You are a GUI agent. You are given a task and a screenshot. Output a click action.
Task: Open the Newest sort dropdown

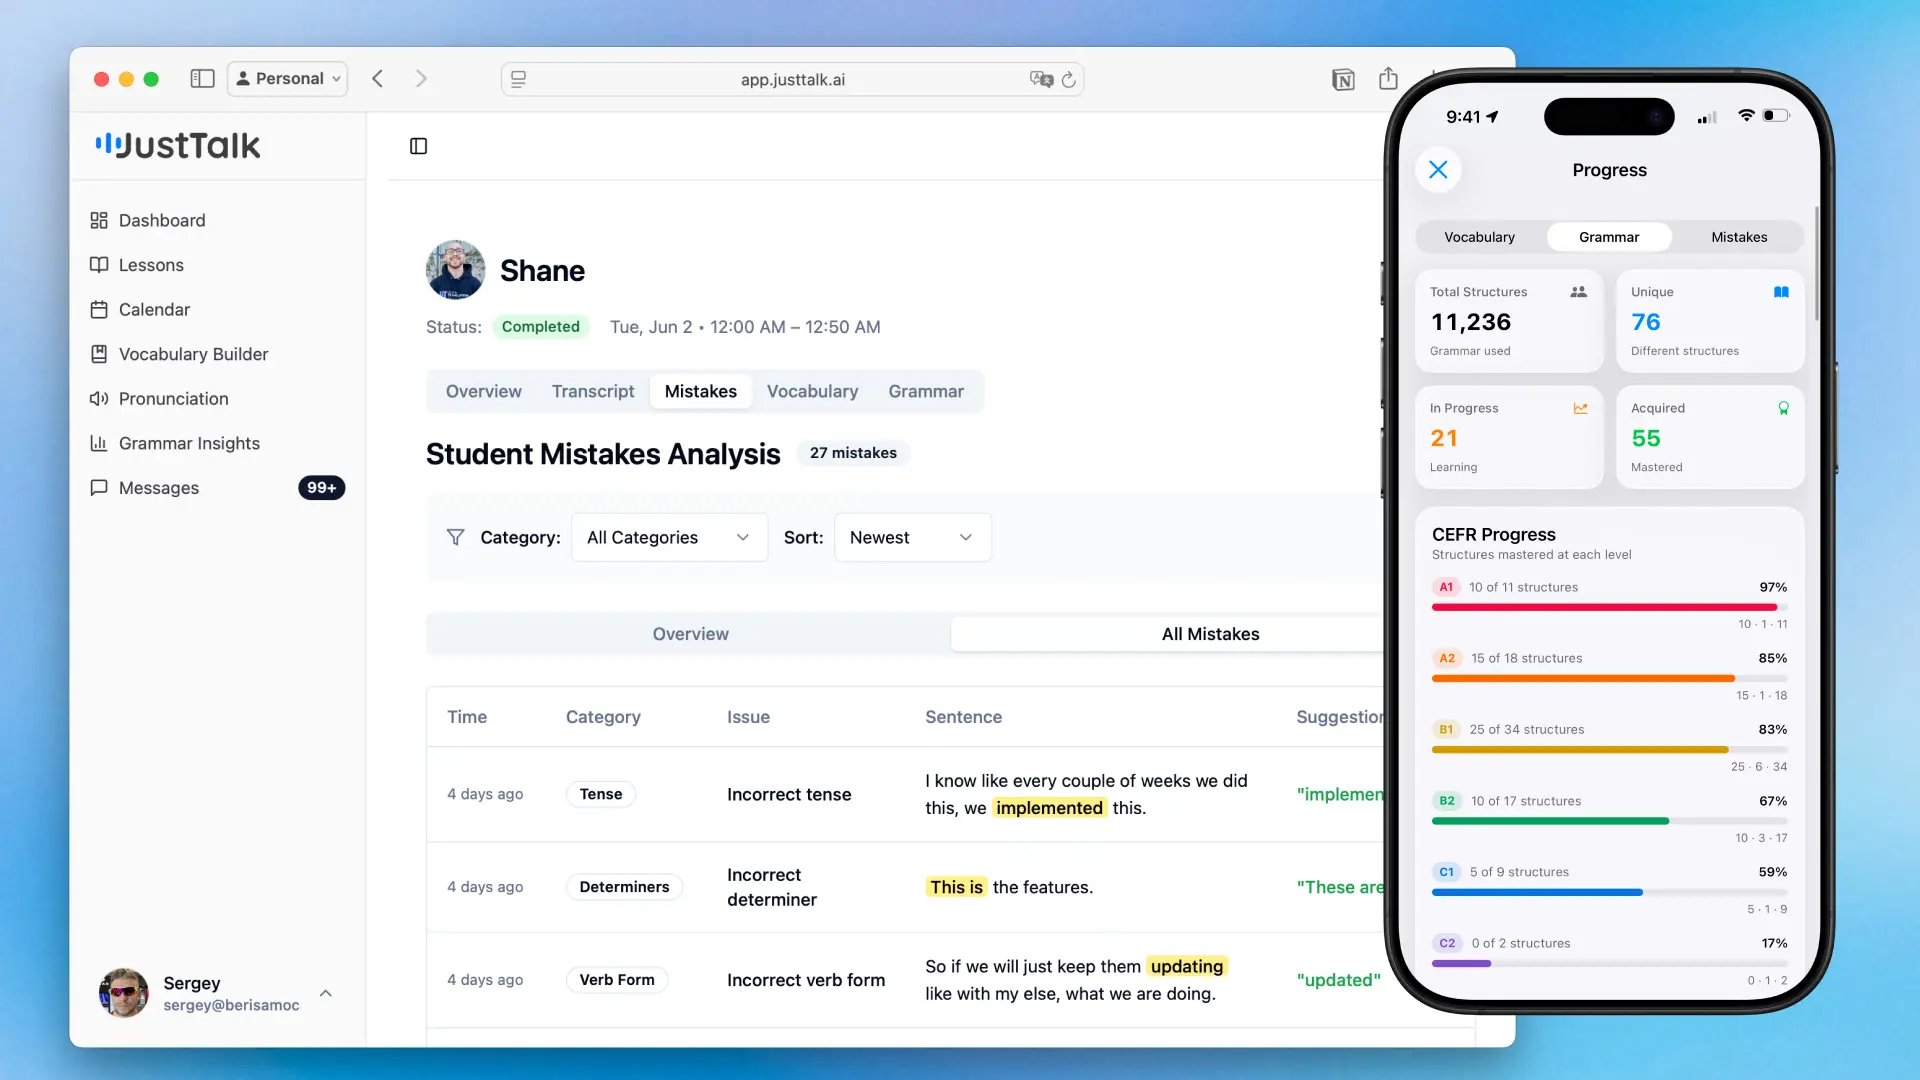[912, 537]
